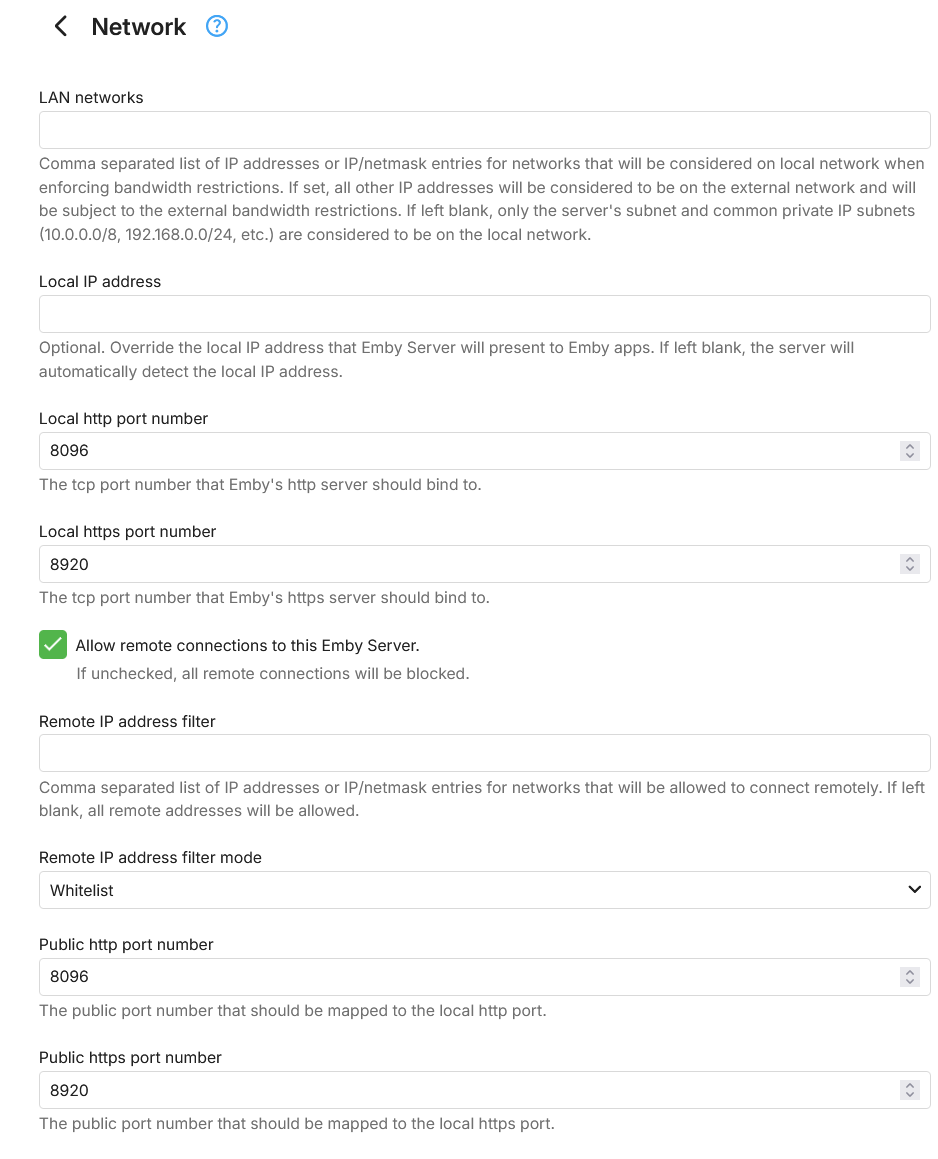Click the Remote IP address filter input box
Image resolution: width=938 pixels, height=1159 pixels.
pos(484,753)
